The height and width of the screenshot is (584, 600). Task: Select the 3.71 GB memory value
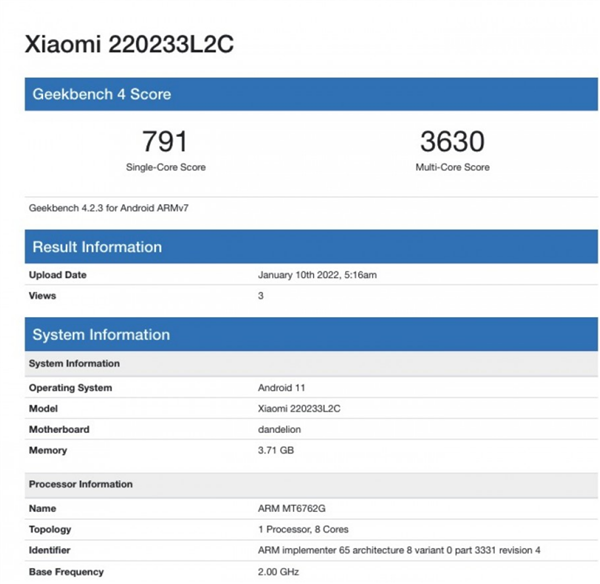276,450
